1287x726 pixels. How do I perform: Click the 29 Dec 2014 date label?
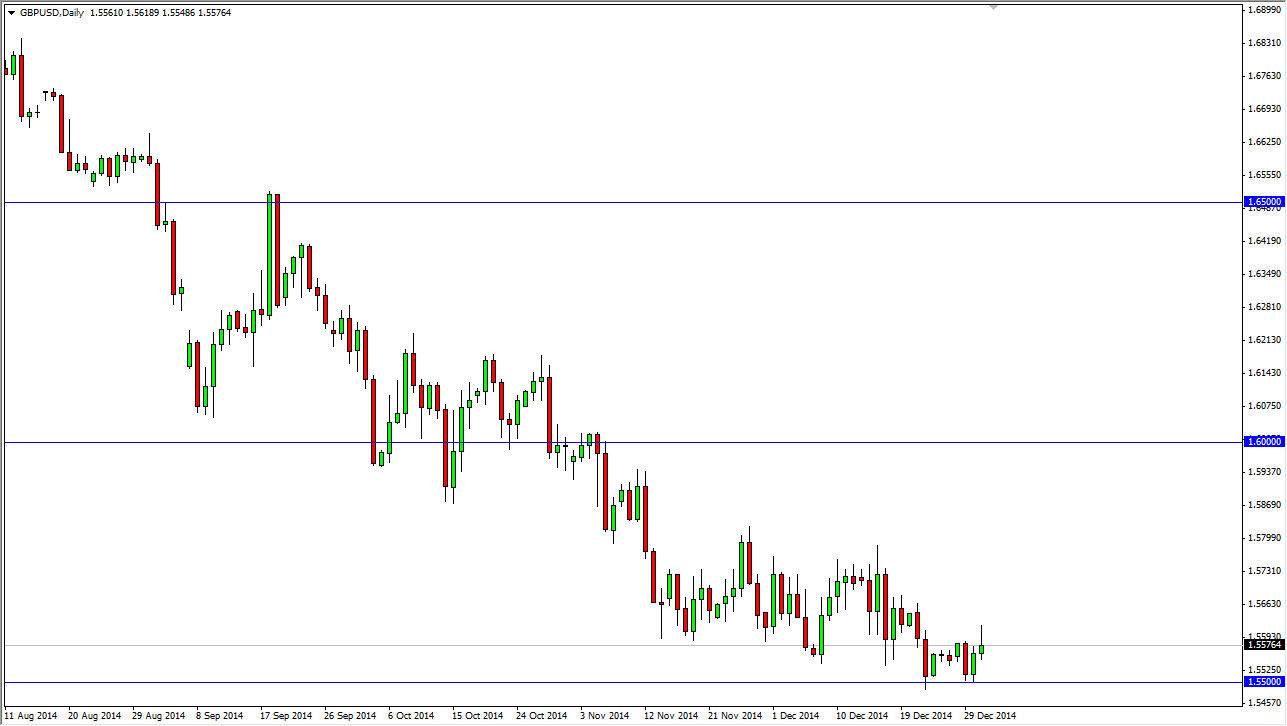(990, 716)
